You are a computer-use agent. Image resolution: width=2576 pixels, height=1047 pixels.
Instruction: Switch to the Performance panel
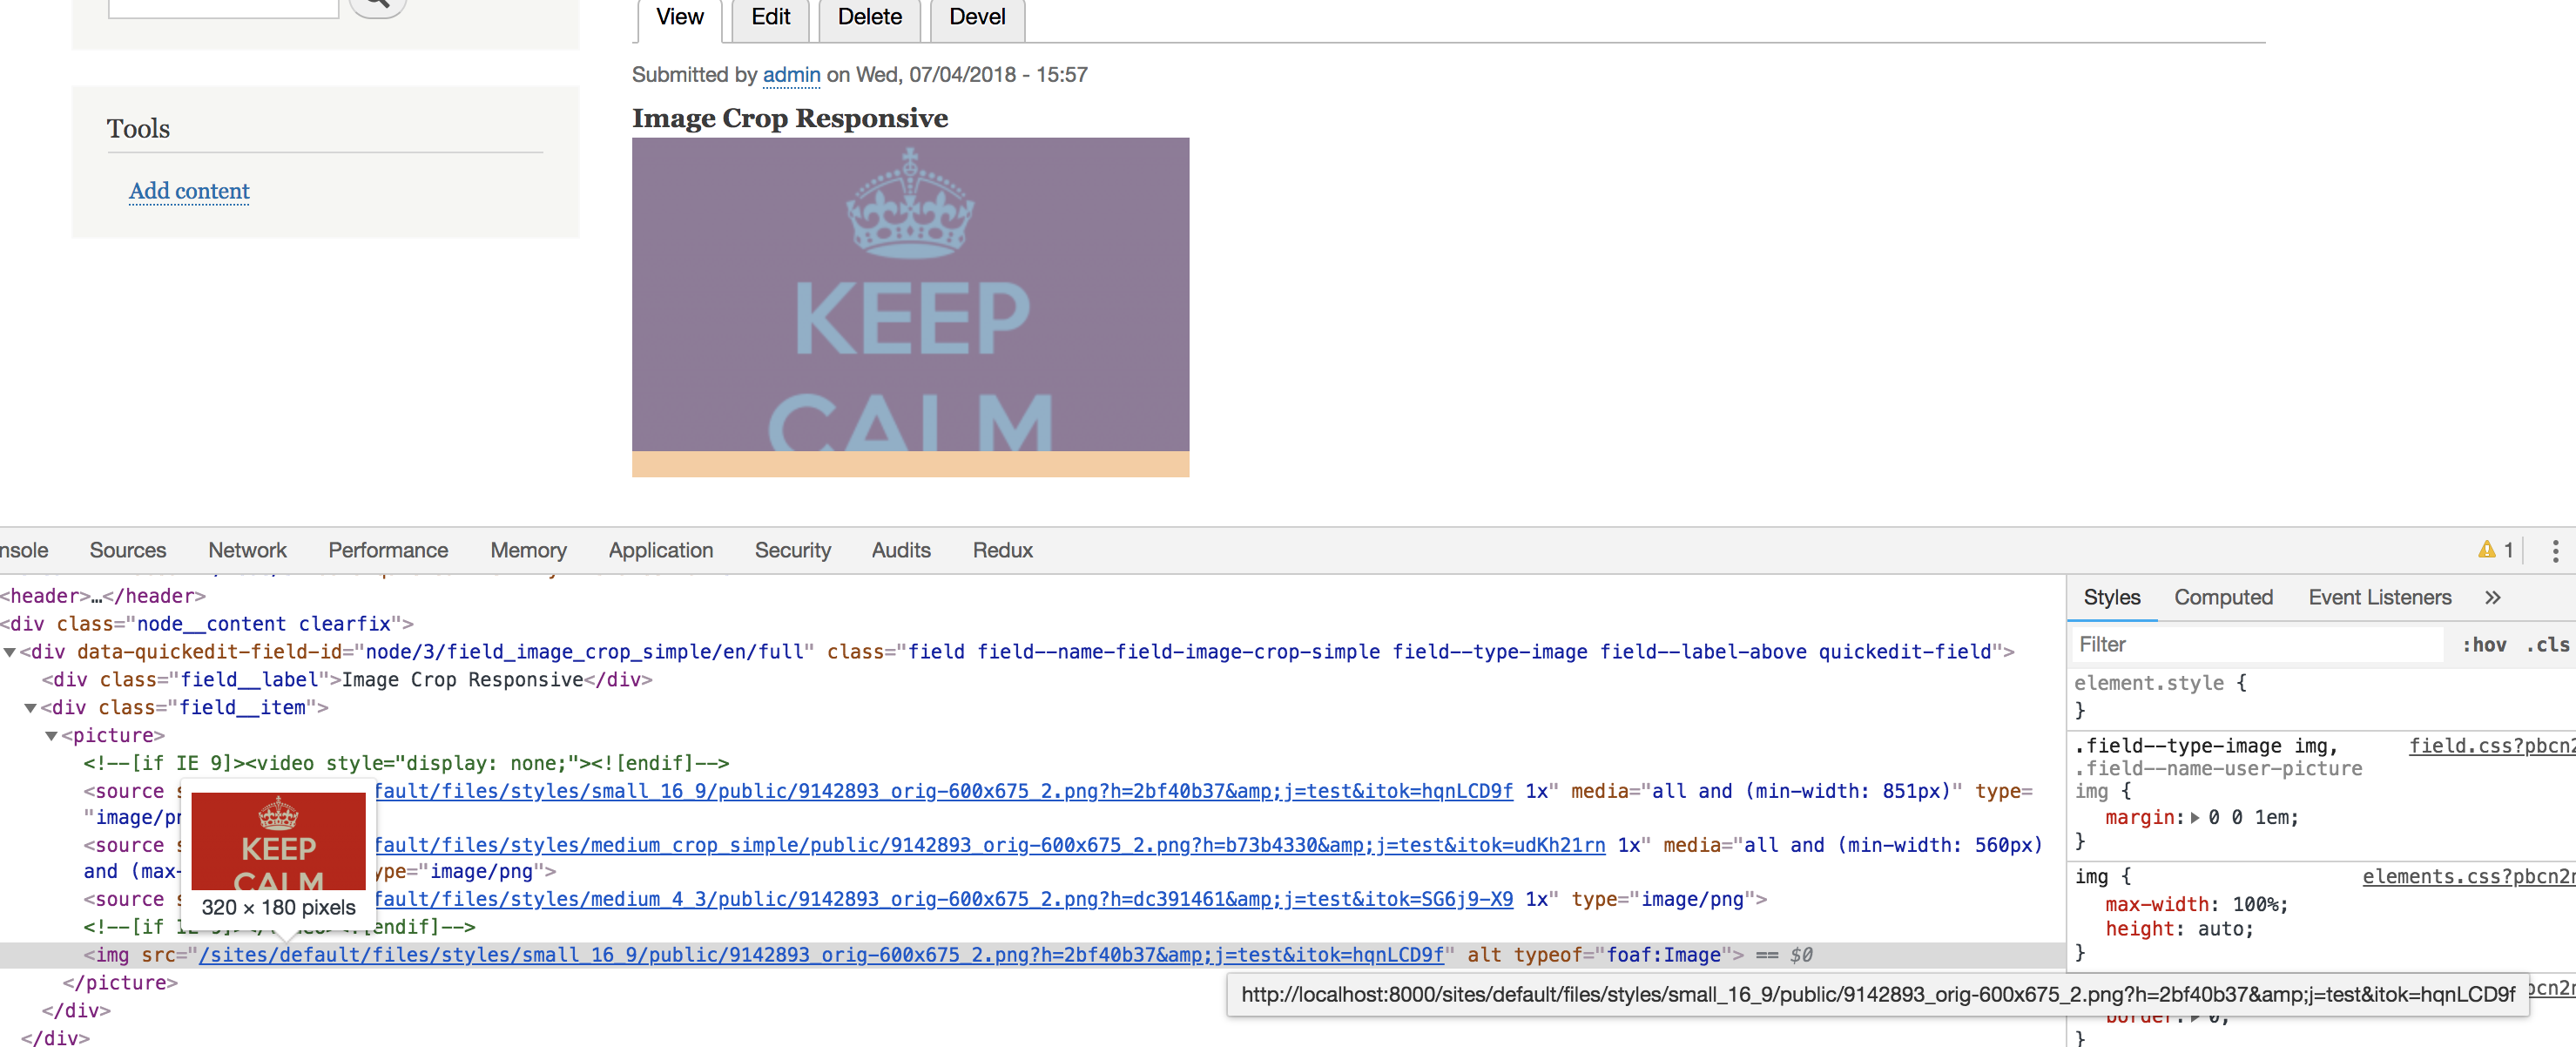tap(388, 550)
